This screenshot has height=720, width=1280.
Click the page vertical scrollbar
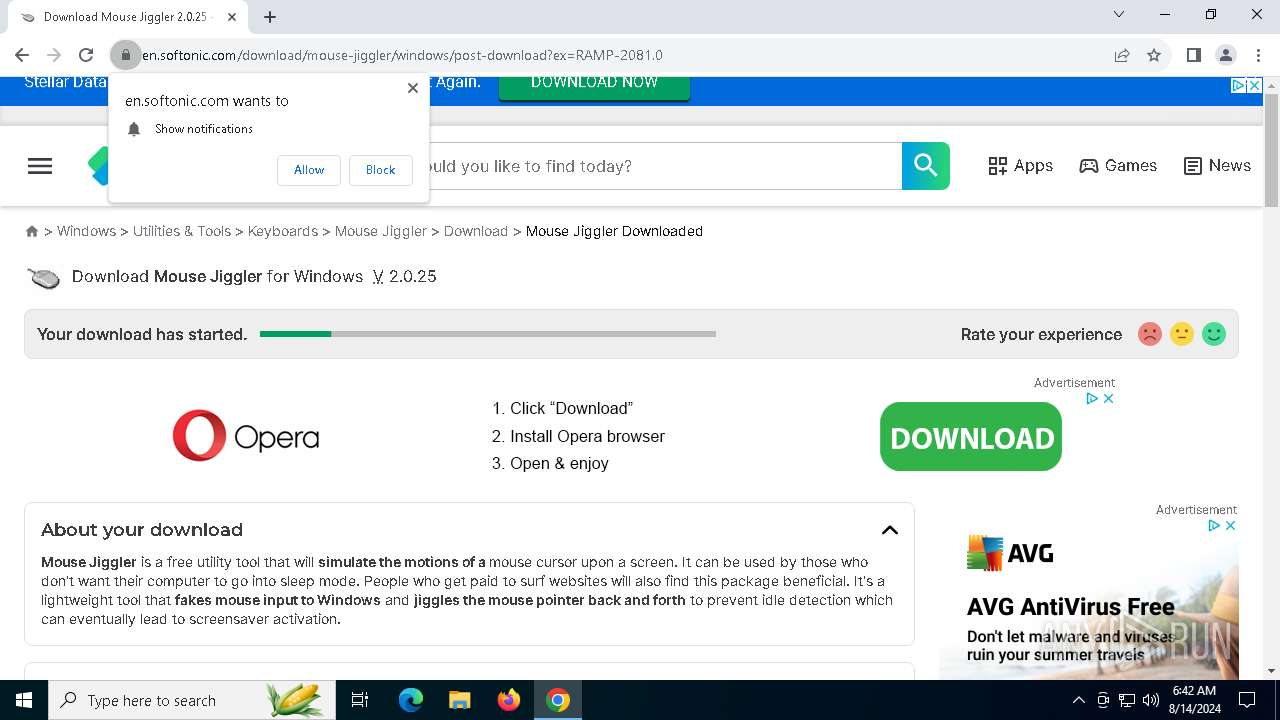1272,150
